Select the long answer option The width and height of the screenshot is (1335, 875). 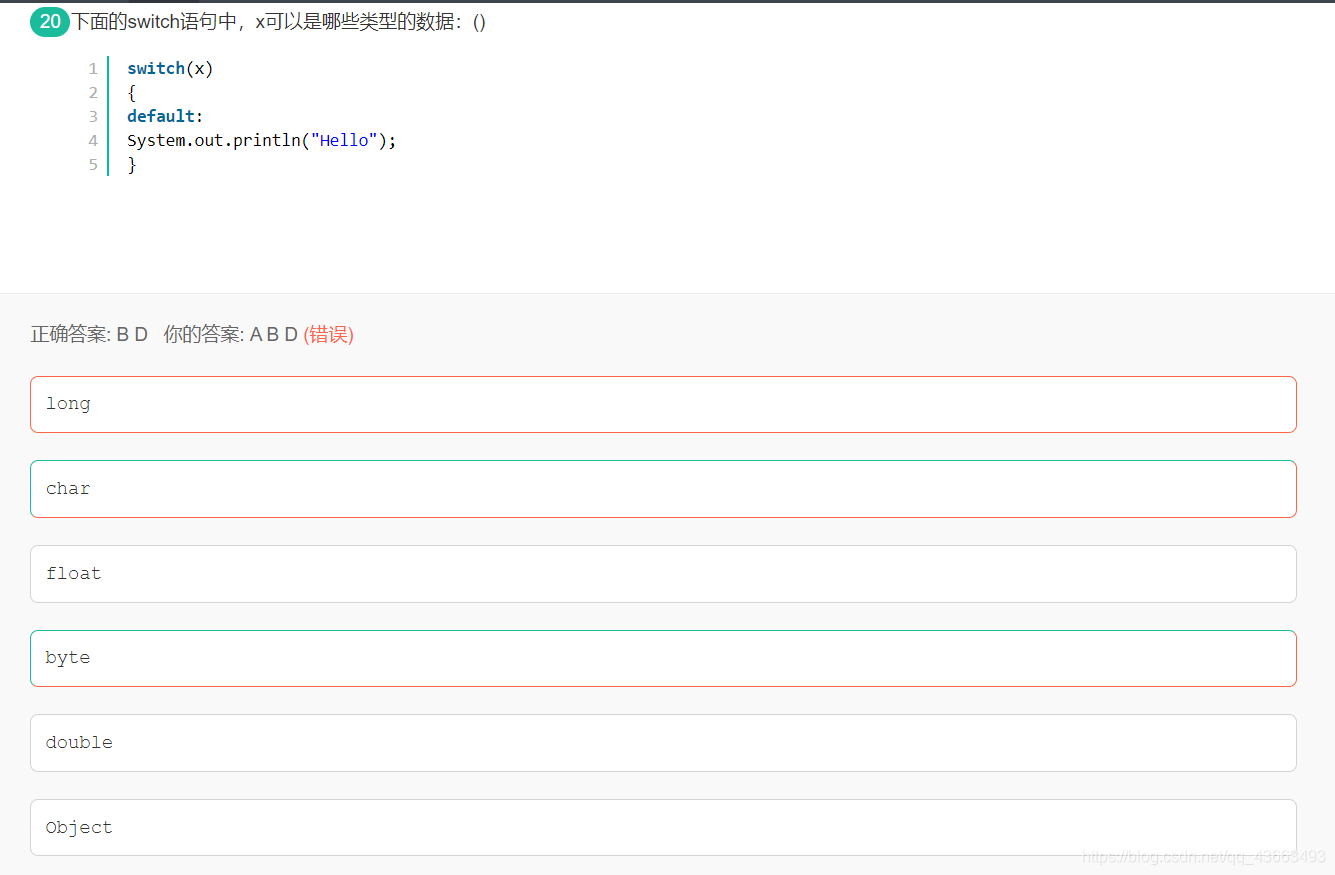point(663,404)
